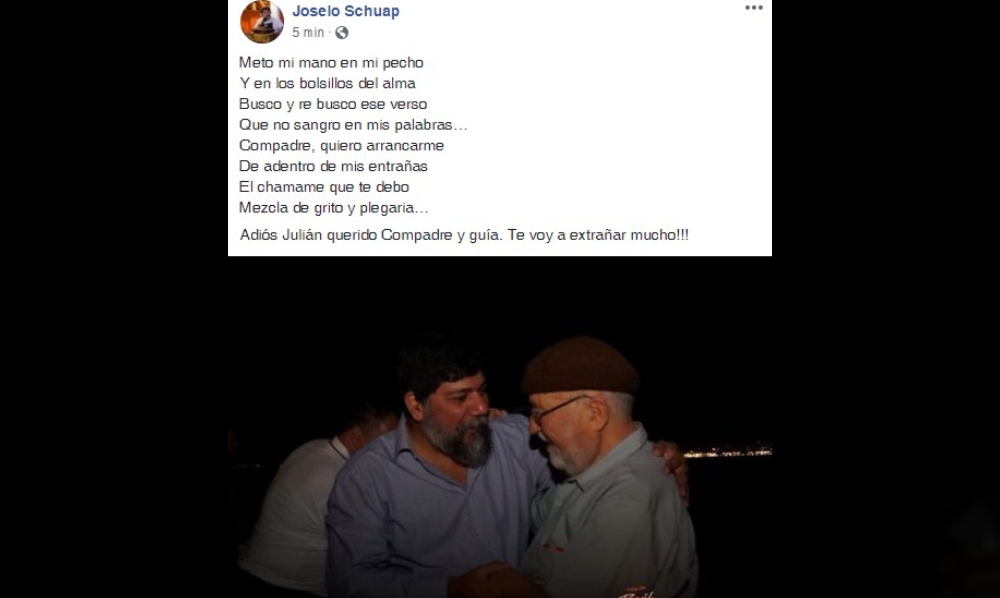Click the line 'De adentro de mis entrañas'
This screenshot has width=1000, height=598.
pyautogui.click(x=333, y=166)
